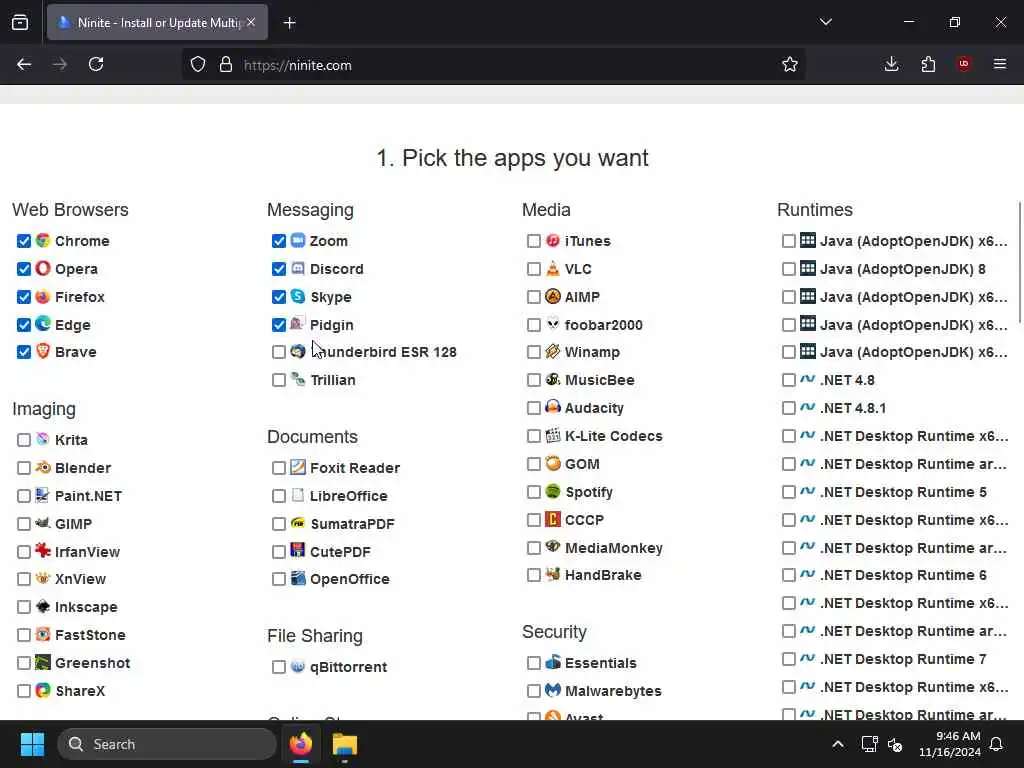This screenshot has width=1024, height=768.
Task: Click the Zoom app icon
Action: (298, 240)
